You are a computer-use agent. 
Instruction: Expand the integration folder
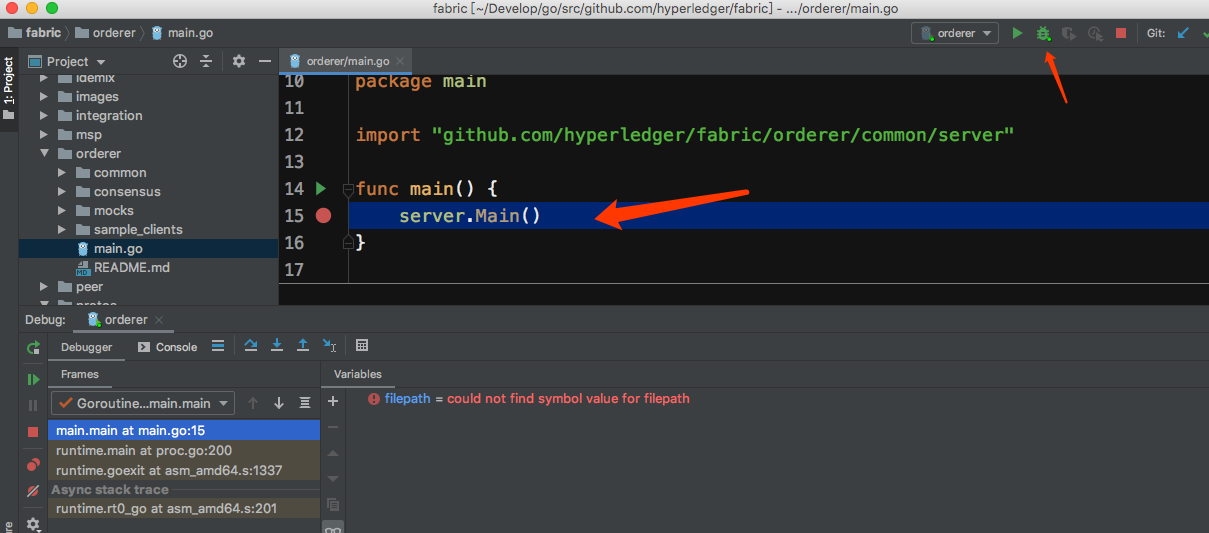[44, 116]
